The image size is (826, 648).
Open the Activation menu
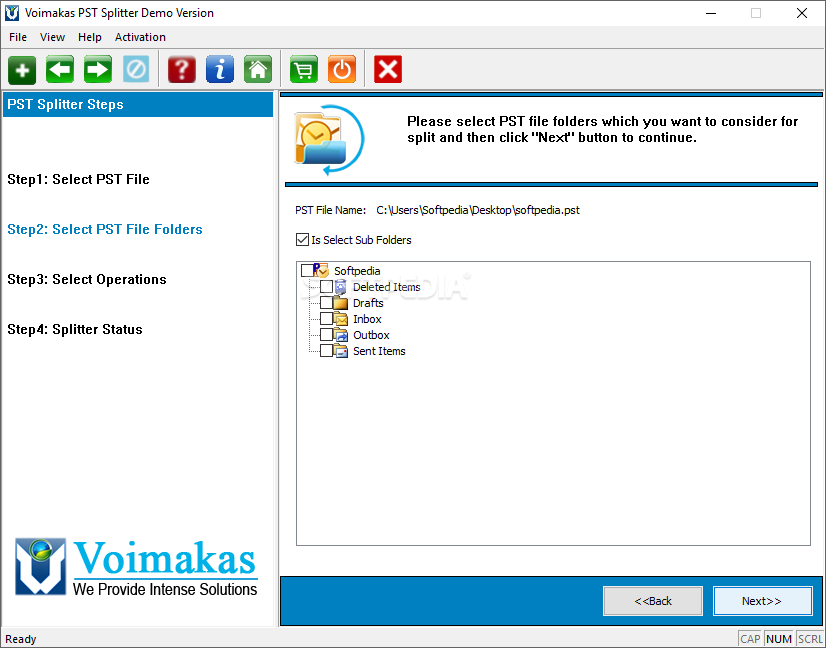tap(140, 37)
